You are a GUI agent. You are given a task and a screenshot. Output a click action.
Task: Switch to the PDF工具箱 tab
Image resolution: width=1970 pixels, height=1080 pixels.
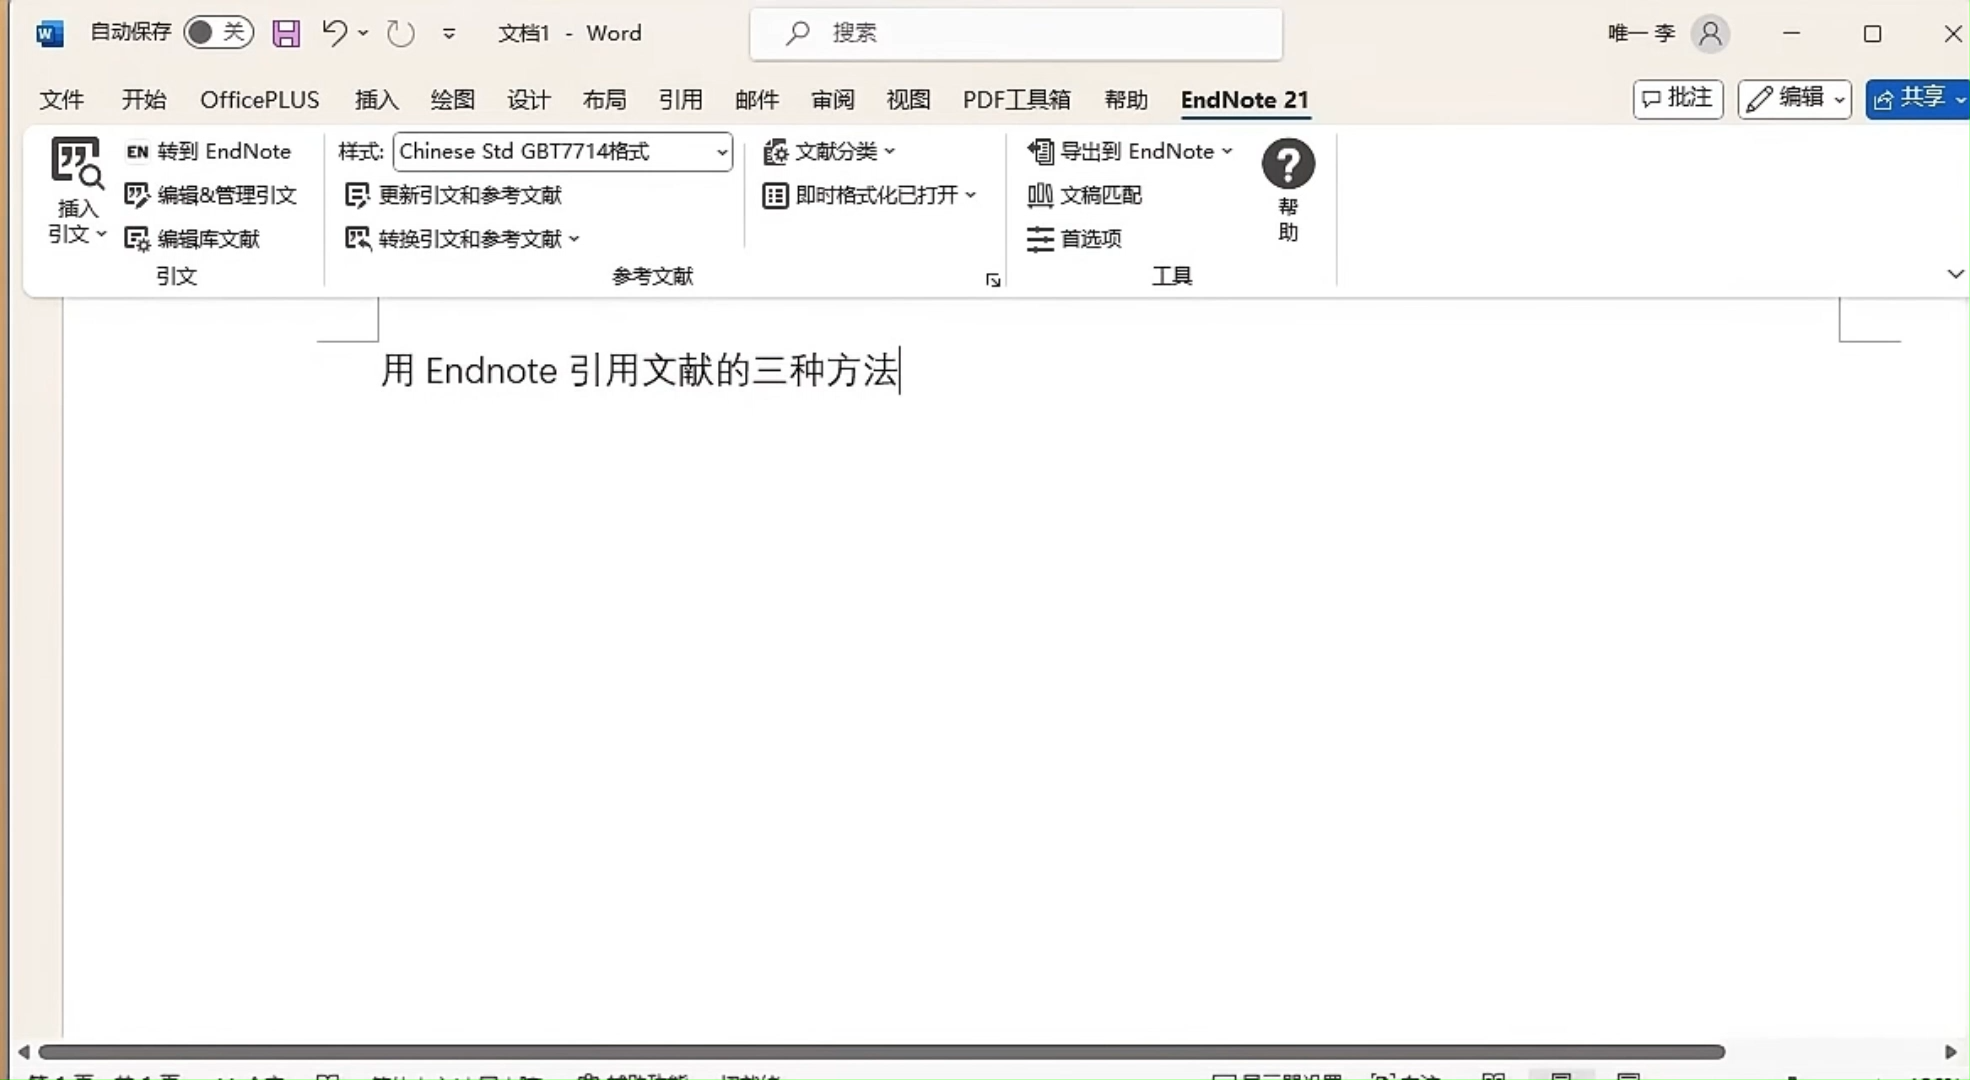coord(1017,100)
